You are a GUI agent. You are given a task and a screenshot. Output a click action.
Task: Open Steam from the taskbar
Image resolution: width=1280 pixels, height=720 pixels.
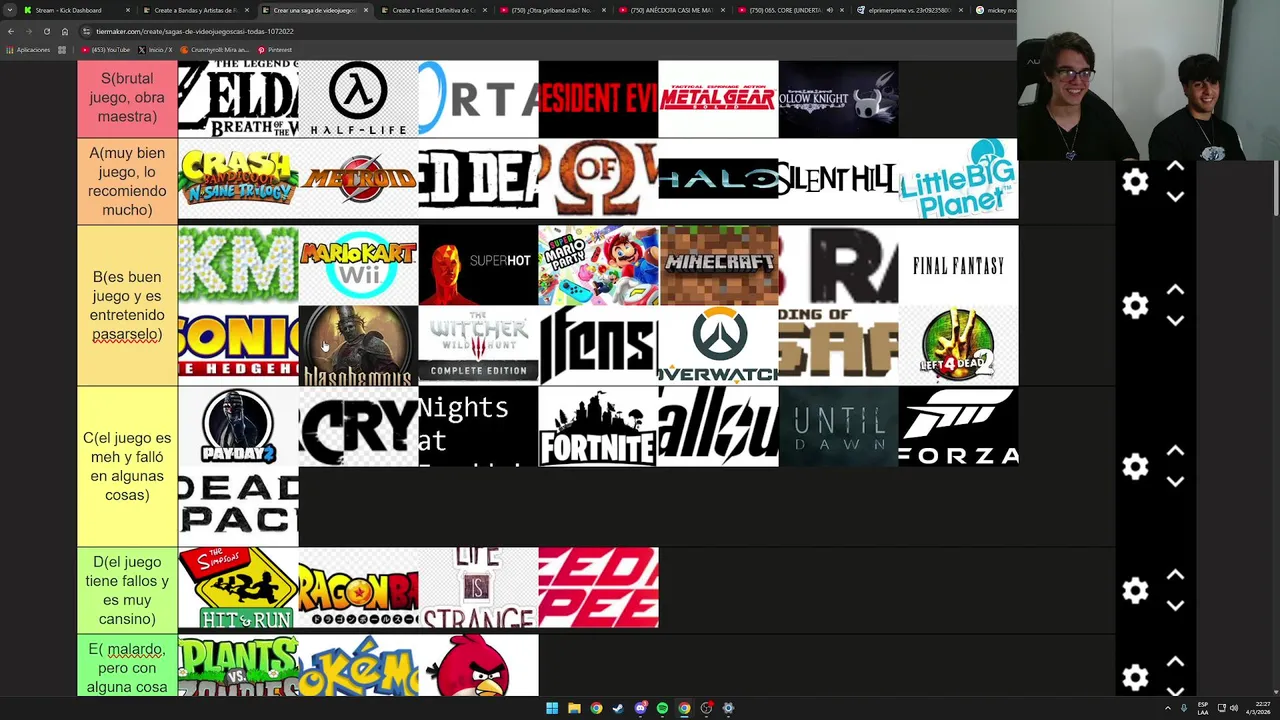[618, 708]
